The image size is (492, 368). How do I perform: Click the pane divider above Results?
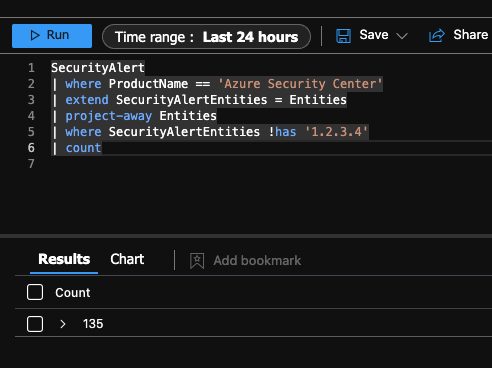[x=246, y=236]
